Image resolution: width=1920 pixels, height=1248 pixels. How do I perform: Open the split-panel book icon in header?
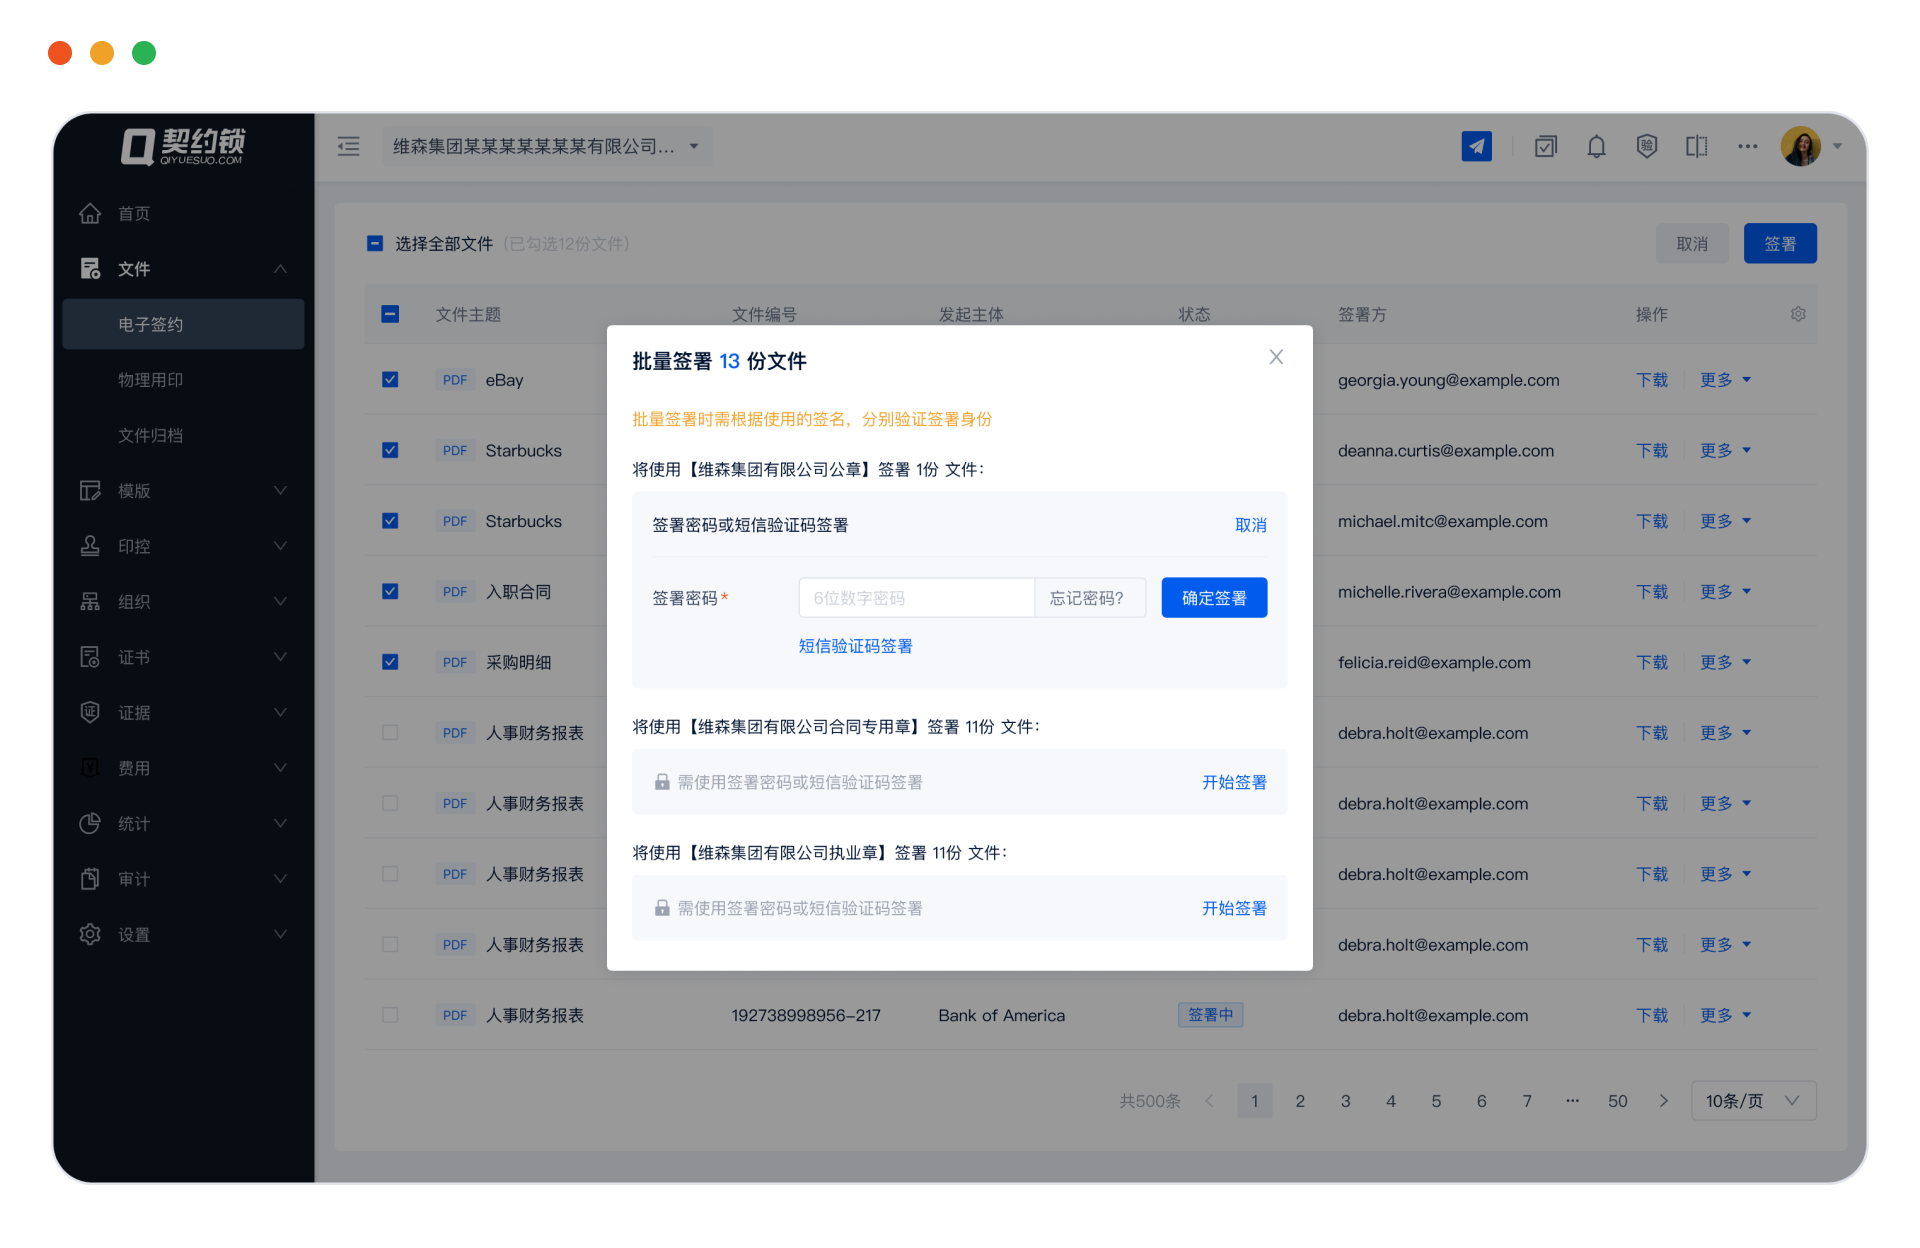point(1696,146)
